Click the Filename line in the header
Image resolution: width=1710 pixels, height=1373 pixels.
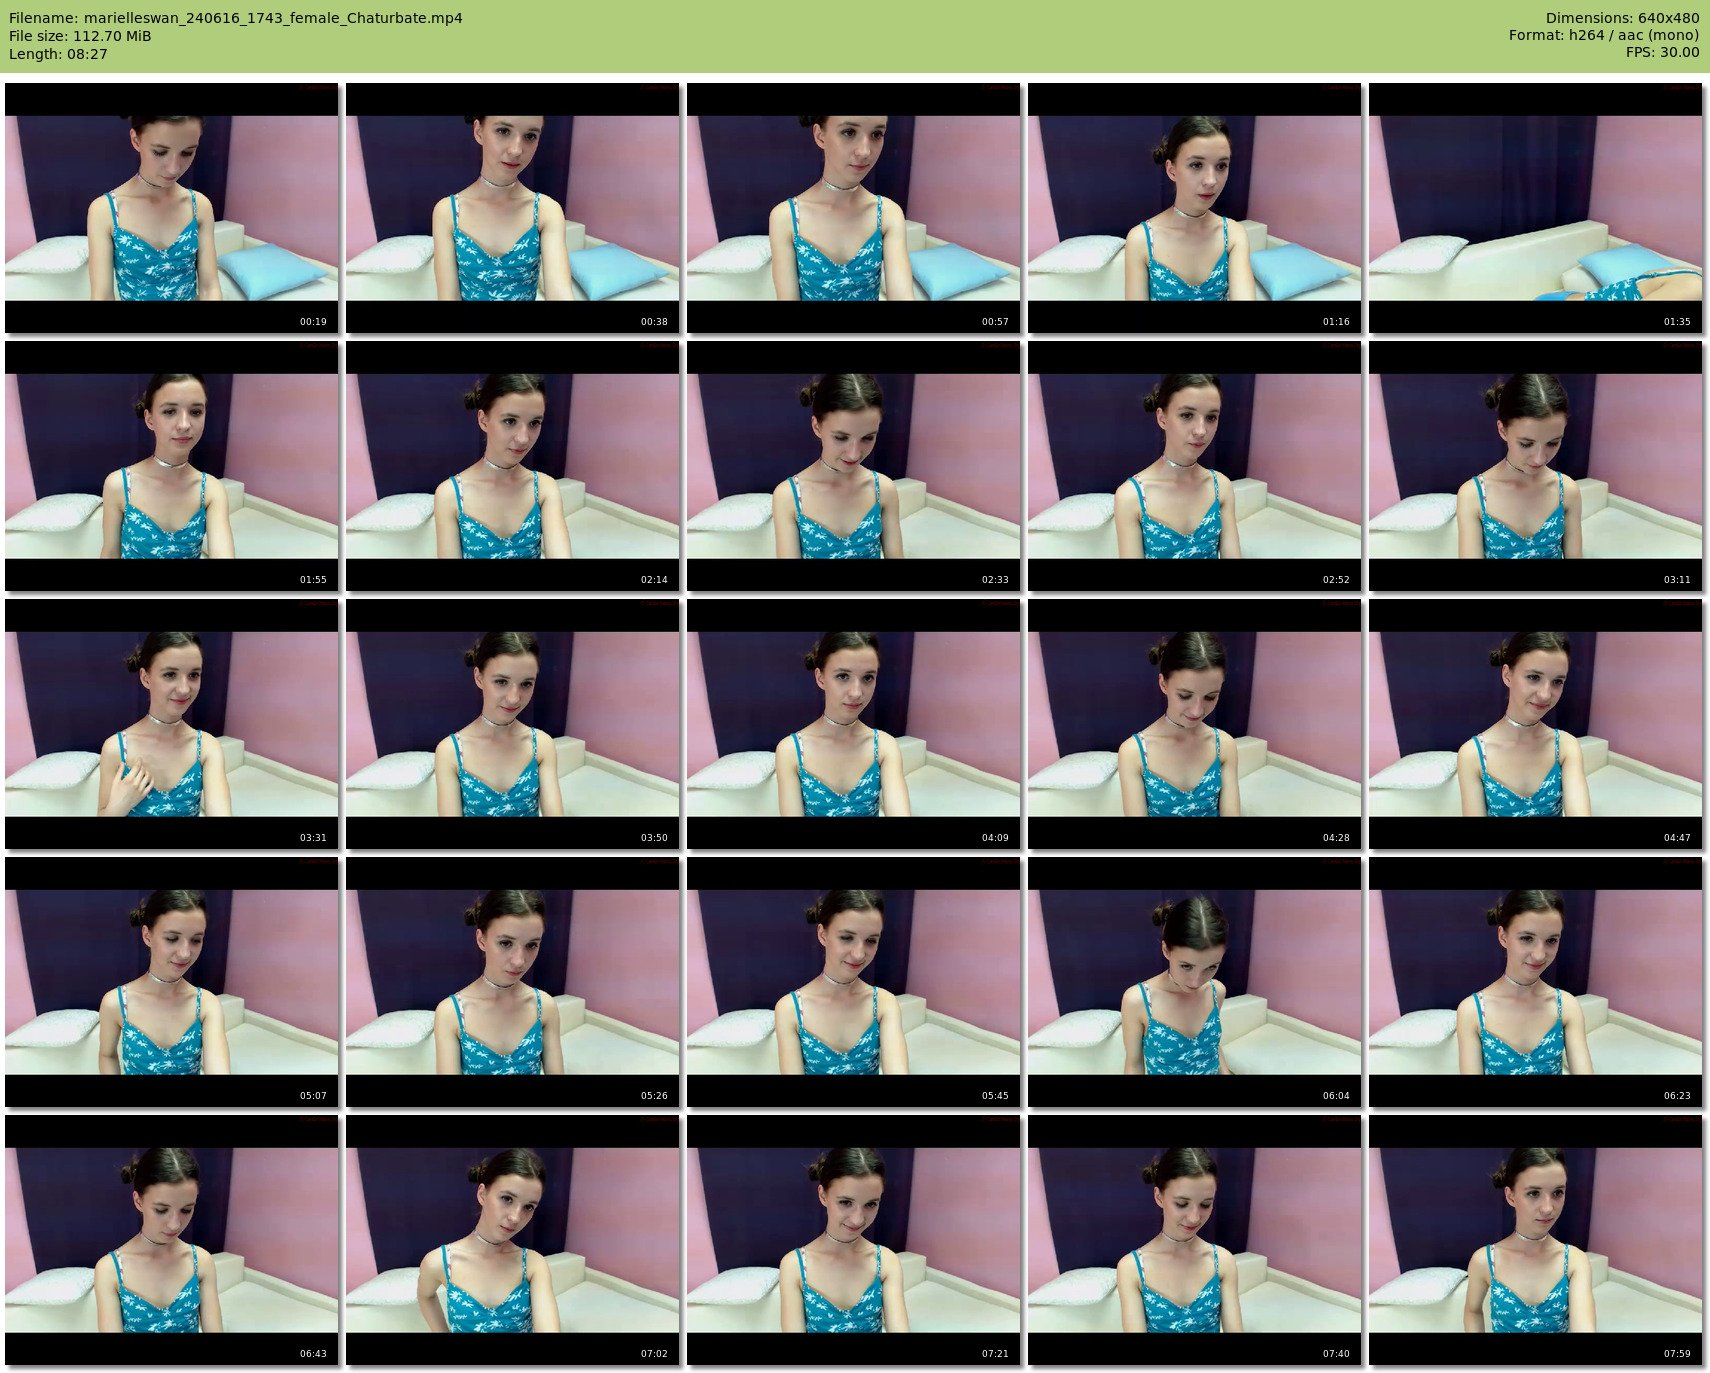click(236, 18)
